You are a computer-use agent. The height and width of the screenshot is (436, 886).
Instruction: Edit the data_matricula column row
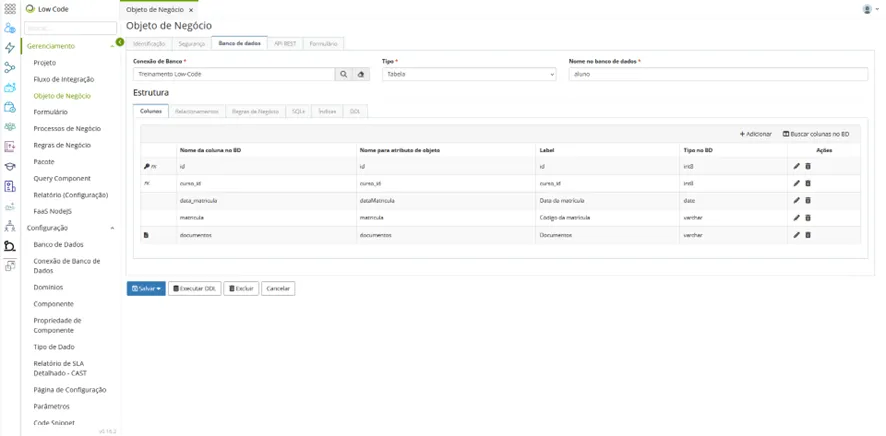(x=797, y=200)
